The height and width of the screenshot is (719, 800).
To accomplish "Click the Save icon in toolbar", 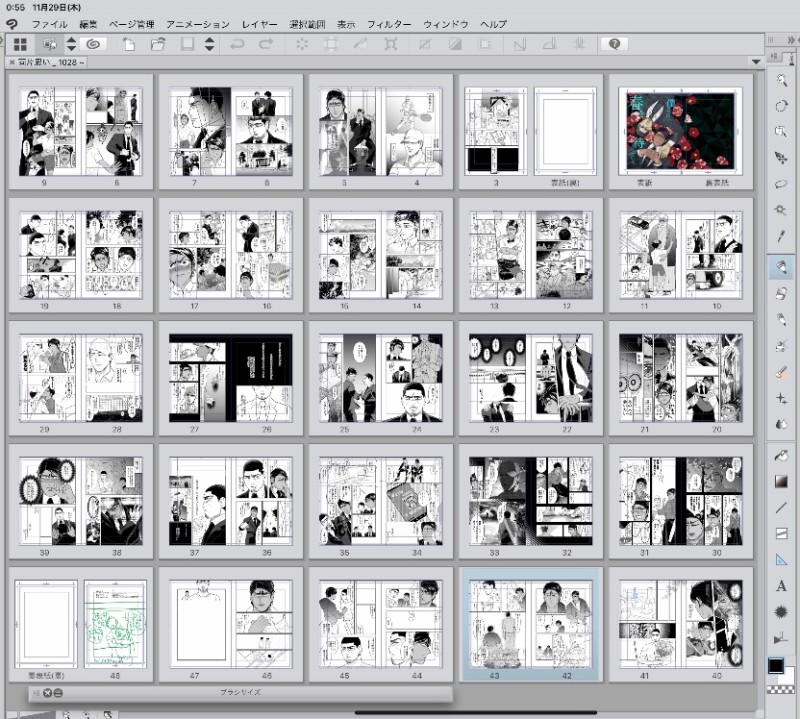I will tap(187, 44).
